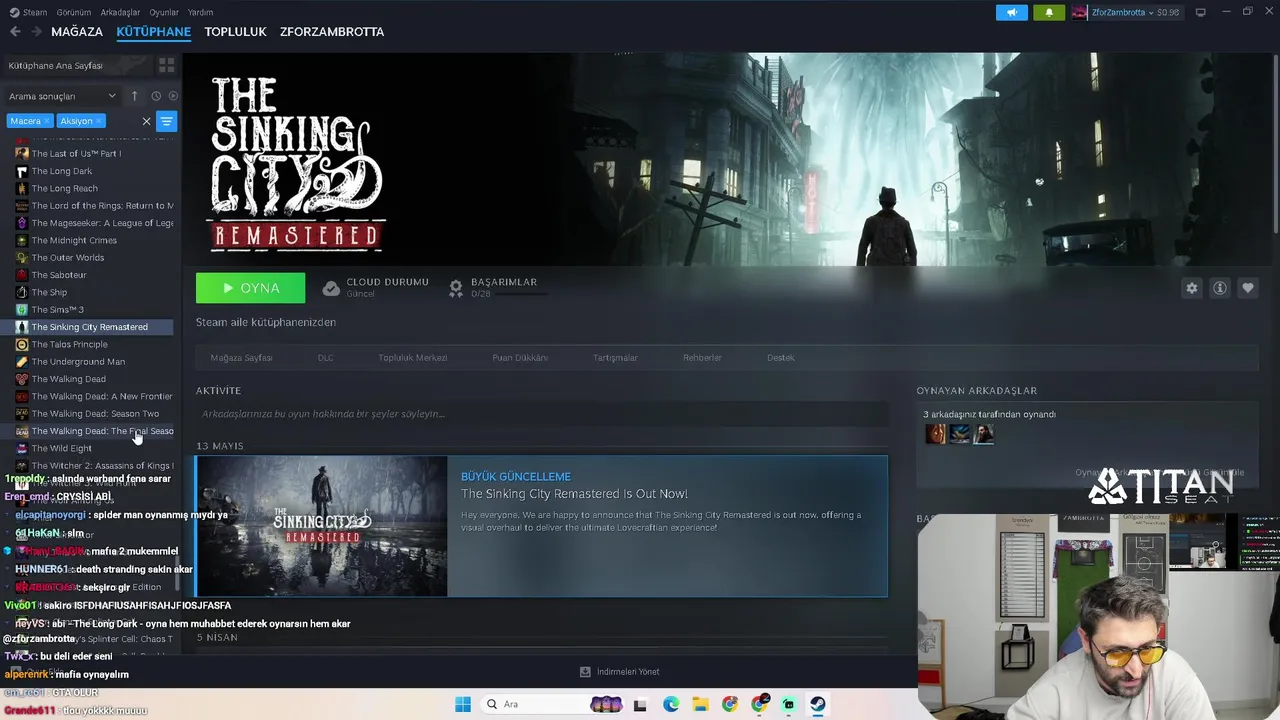Open Microsoft Edge from taskbar

pyautogui.click(x=671, y=704)
